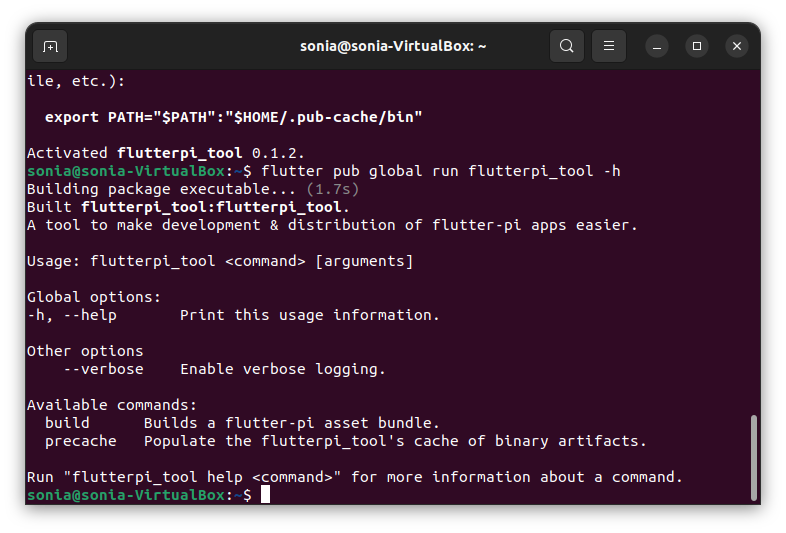Image resolution: width=786 pixels, height=533 pixels.
Task: Click 'Print this usage information.' text
Action: 310,315
